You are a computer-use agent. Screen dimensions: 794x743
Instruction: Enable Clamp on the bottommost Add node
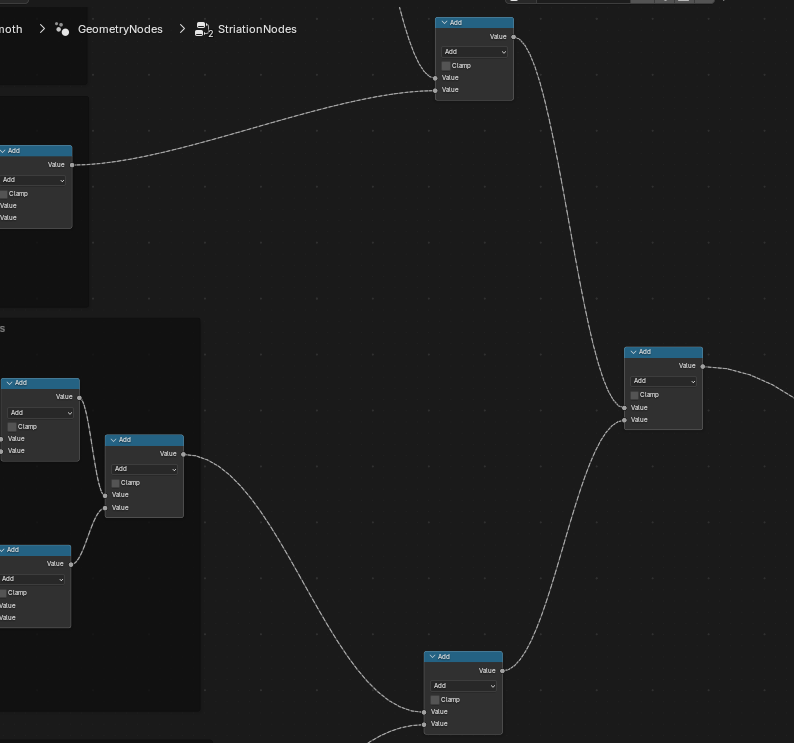[x=435, y=700]
